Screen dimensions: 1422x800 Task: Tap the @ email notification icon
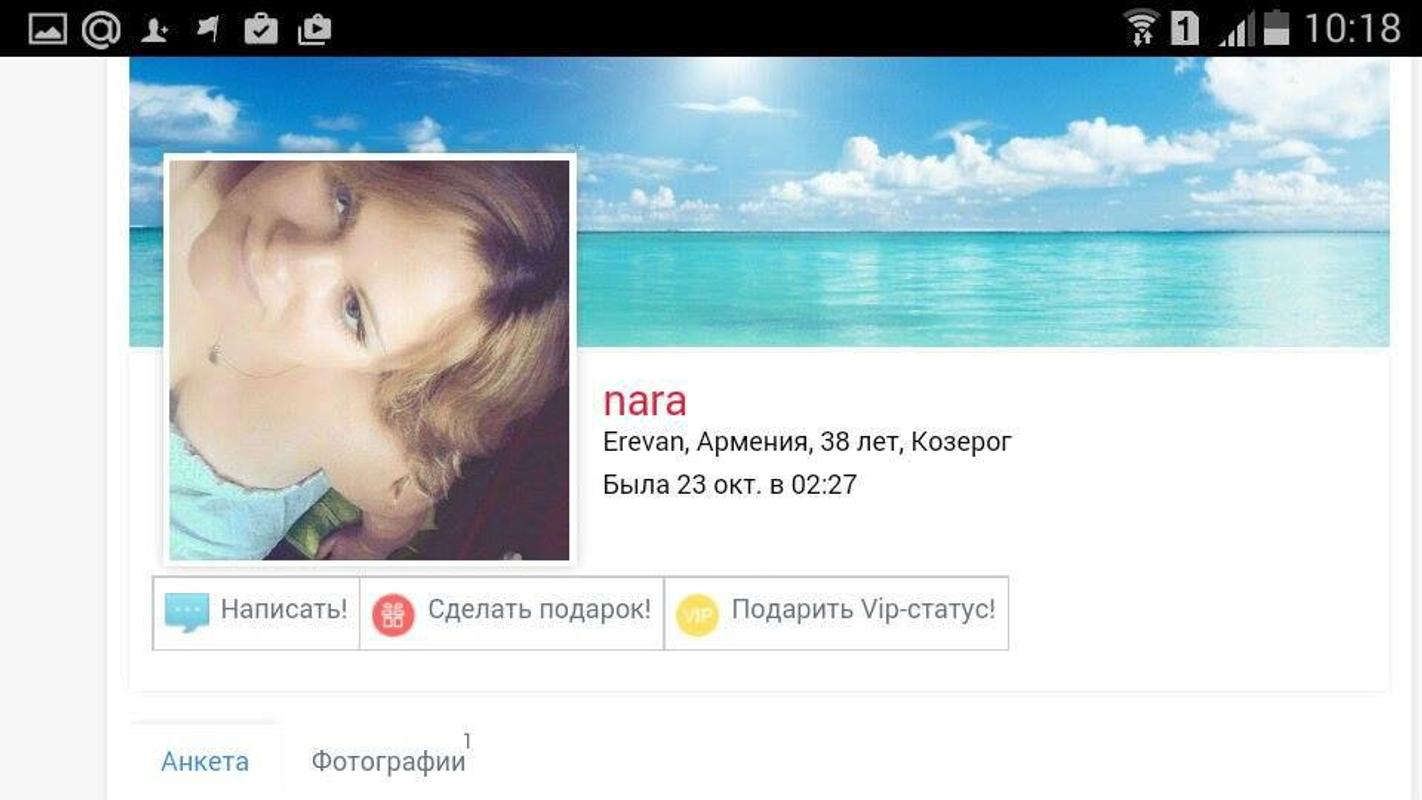[101, 29]
